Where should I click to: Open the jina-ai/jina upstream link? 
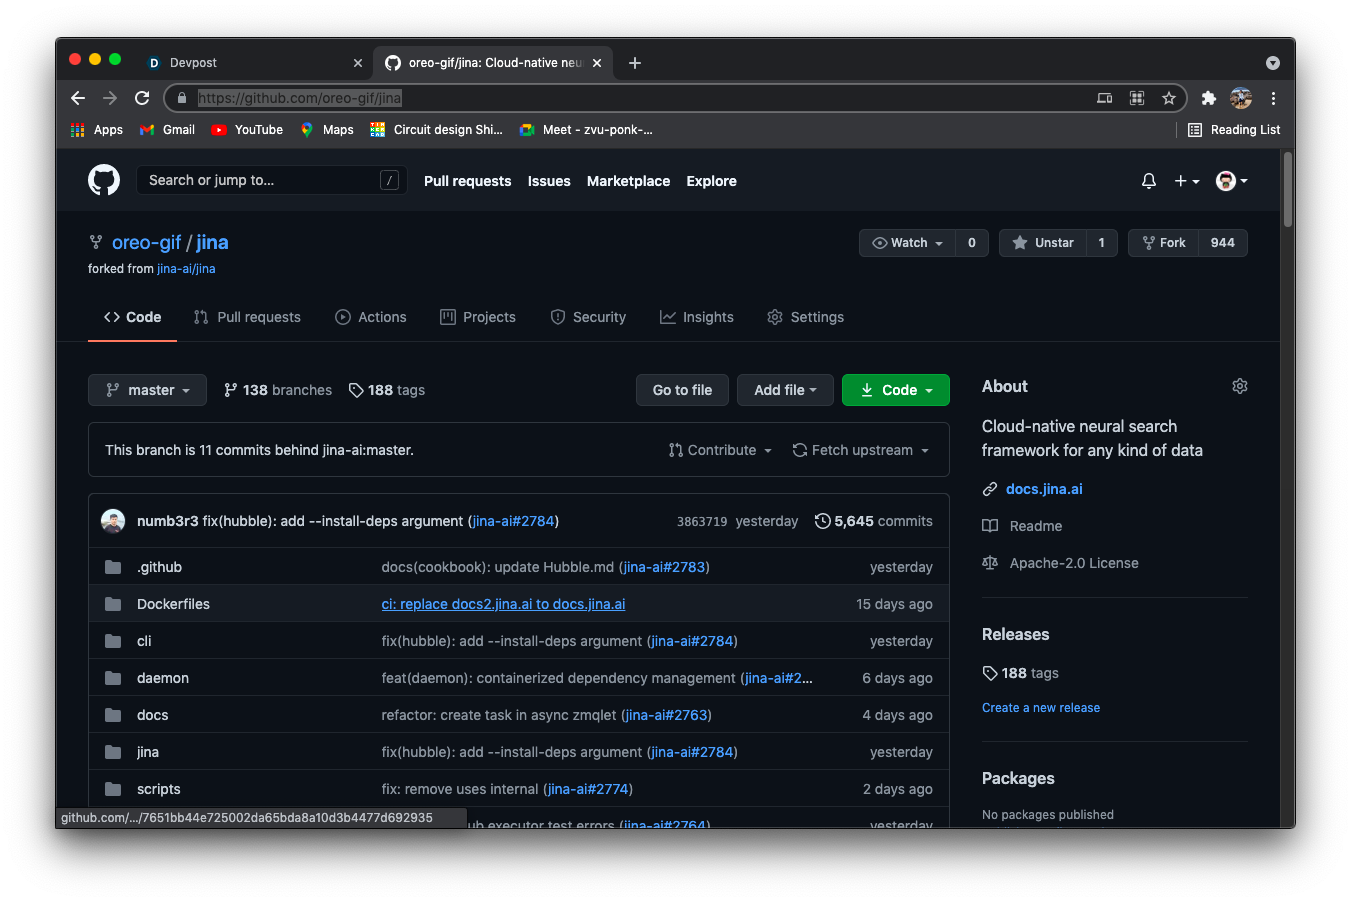[186, 269]
